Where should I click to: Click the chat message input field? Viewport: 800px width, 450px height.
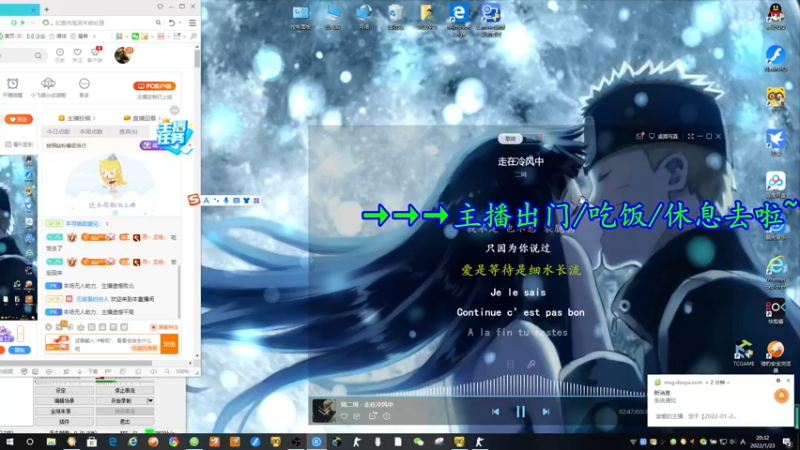tap(116, 343)
